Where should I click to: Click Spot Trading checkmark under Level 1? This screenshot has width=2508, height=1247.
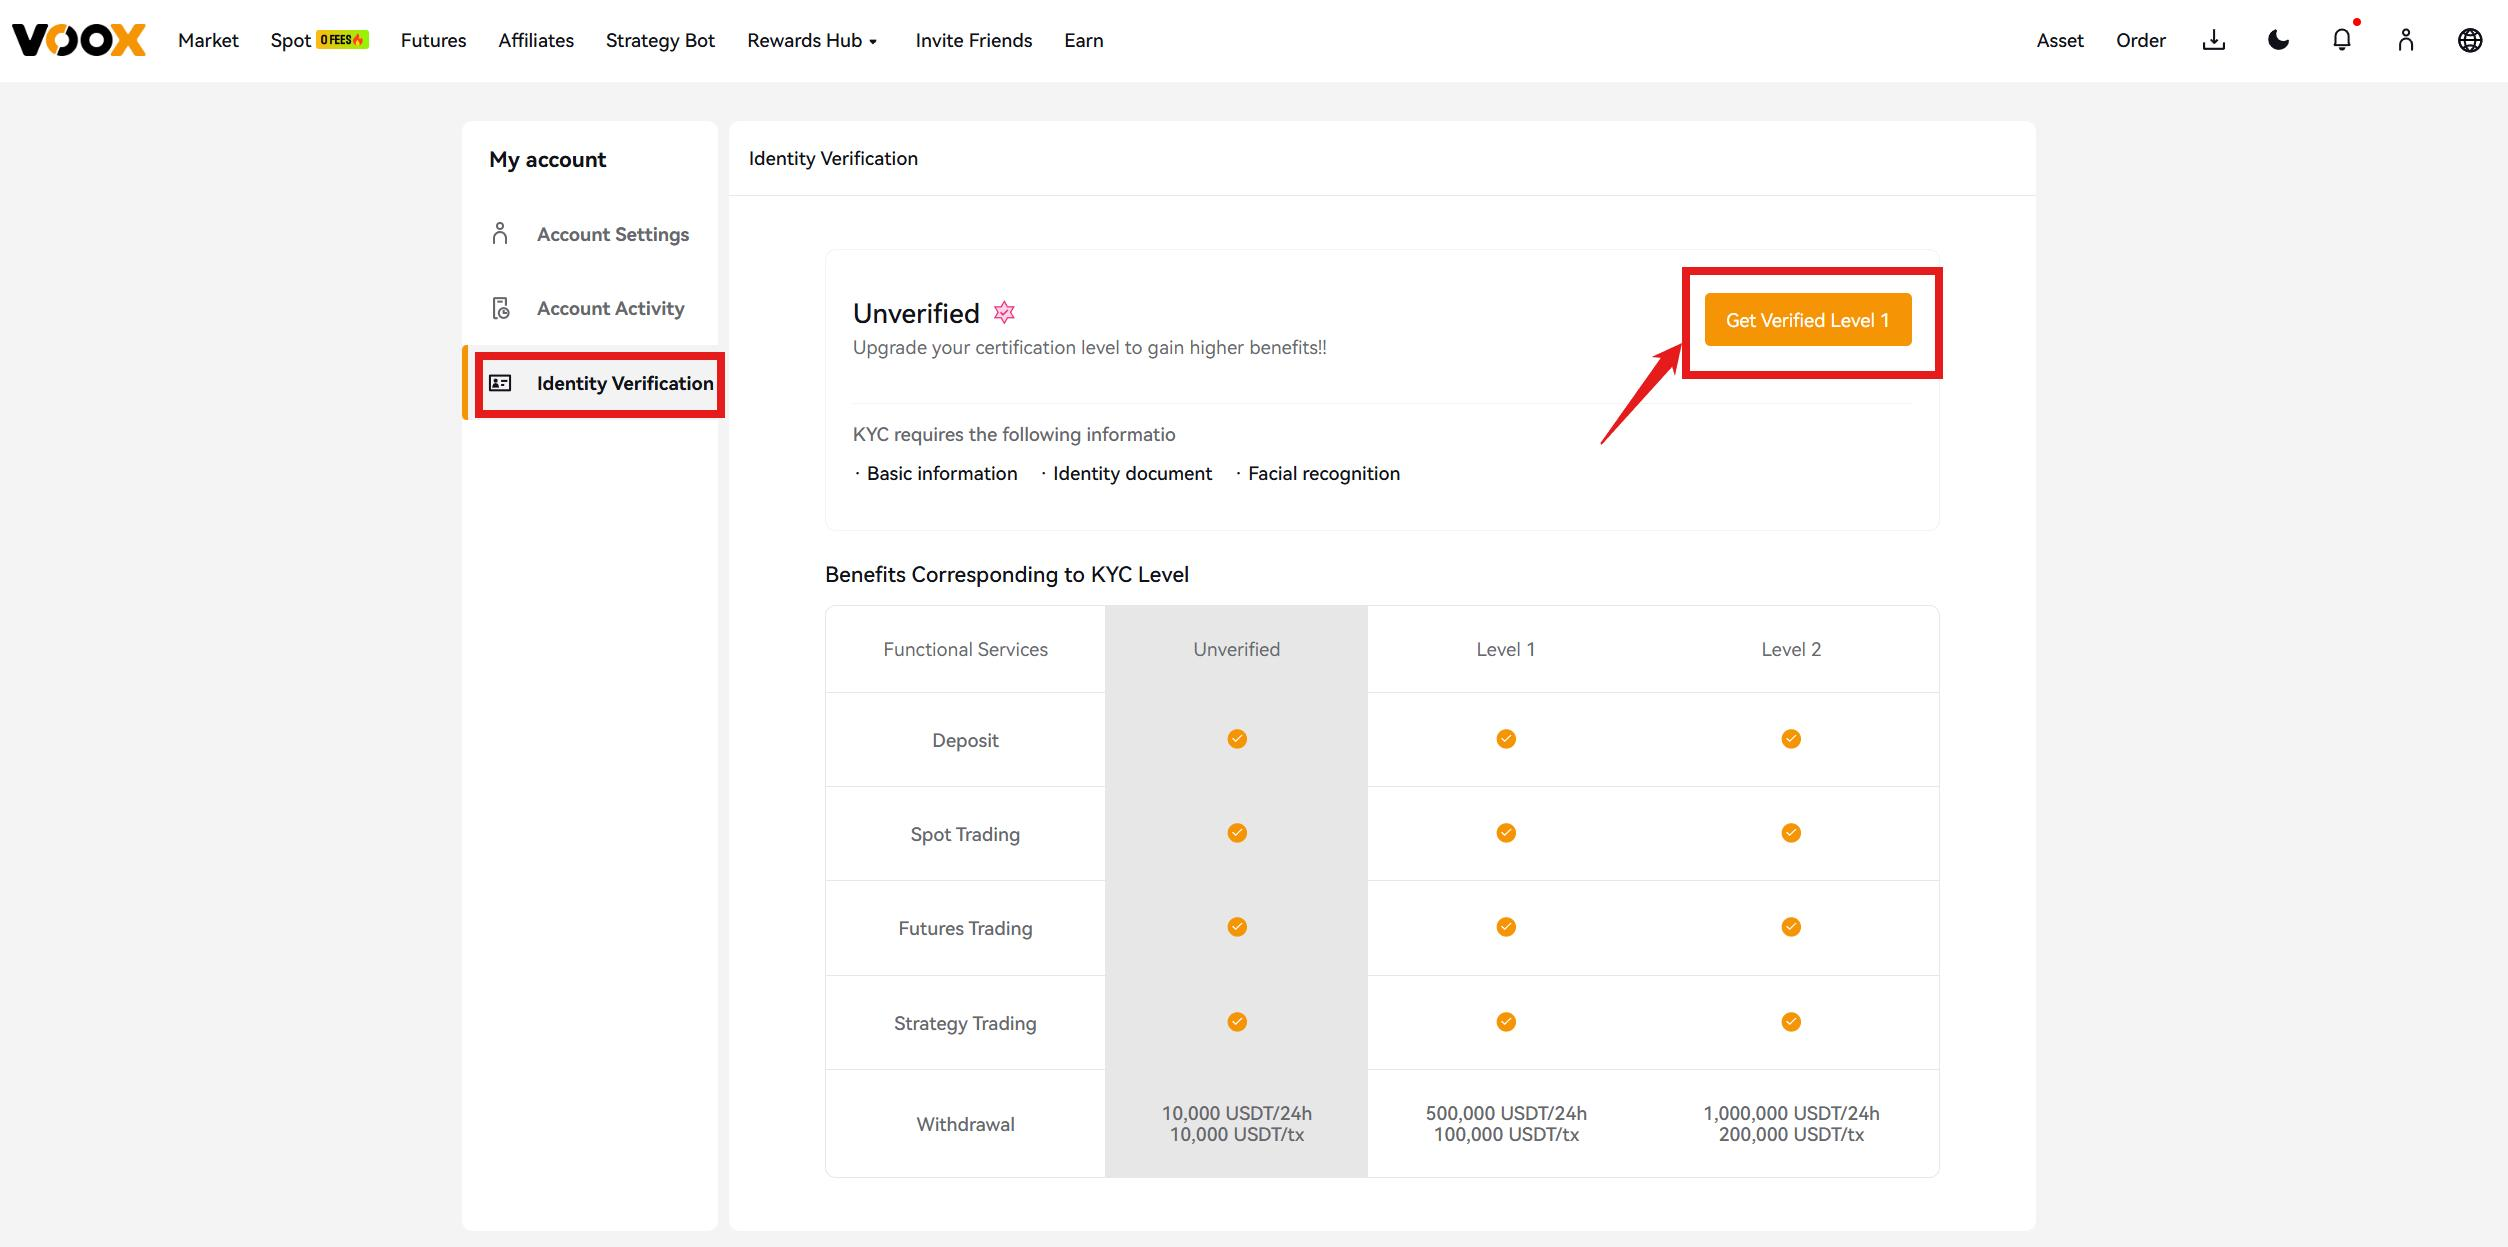[x=1506, y=833]
